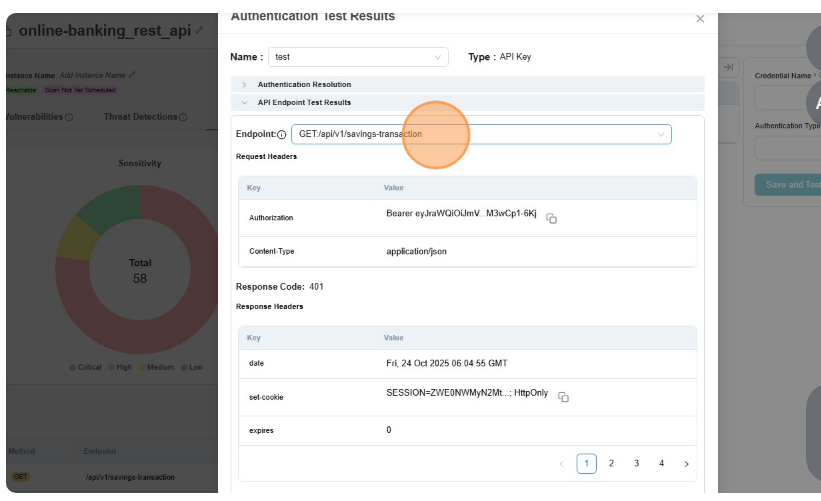
Task: Close the Authentication Test Results dialog
Action: pyautogui.click(x=700, y=19)
